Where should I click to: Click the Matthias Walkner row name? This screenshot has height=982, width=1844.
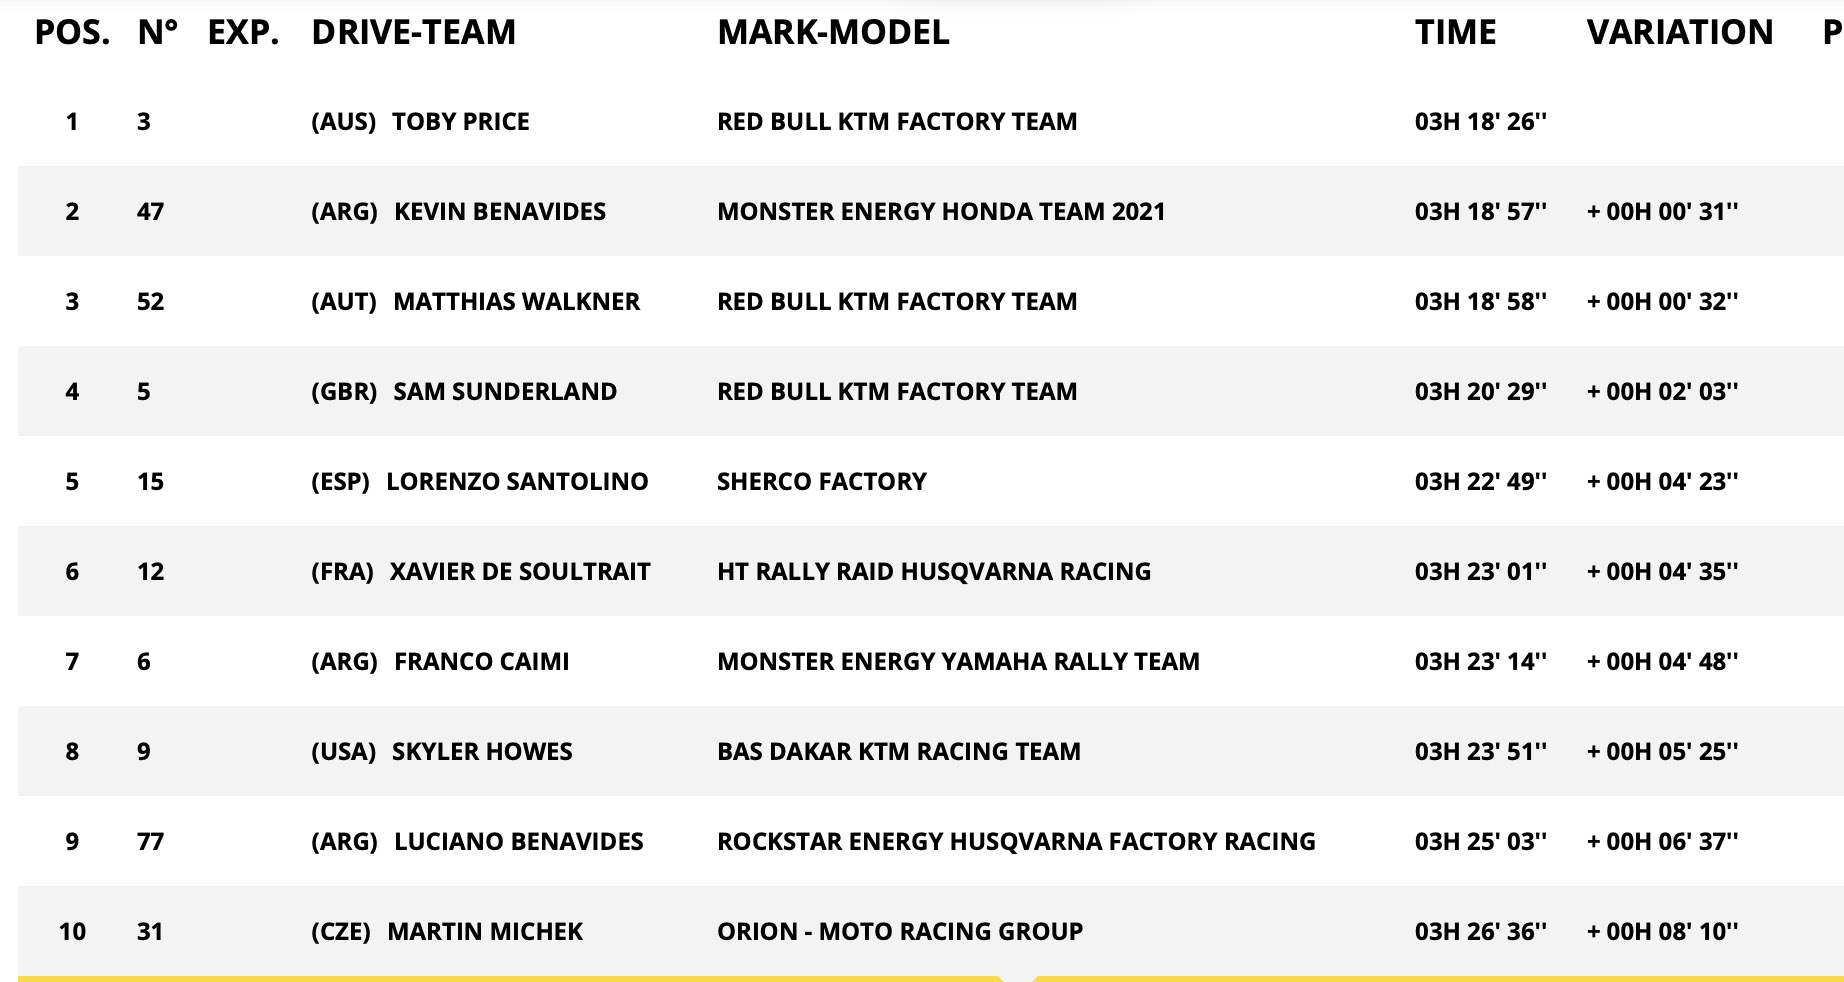[516, 302]
